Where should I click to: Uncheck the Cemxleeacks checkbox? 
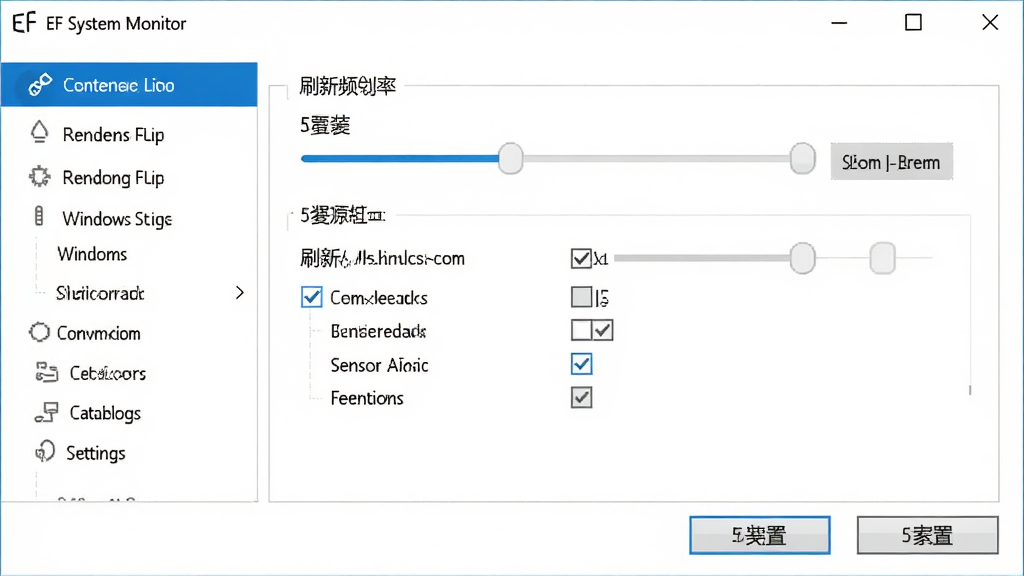coord(312,297)
